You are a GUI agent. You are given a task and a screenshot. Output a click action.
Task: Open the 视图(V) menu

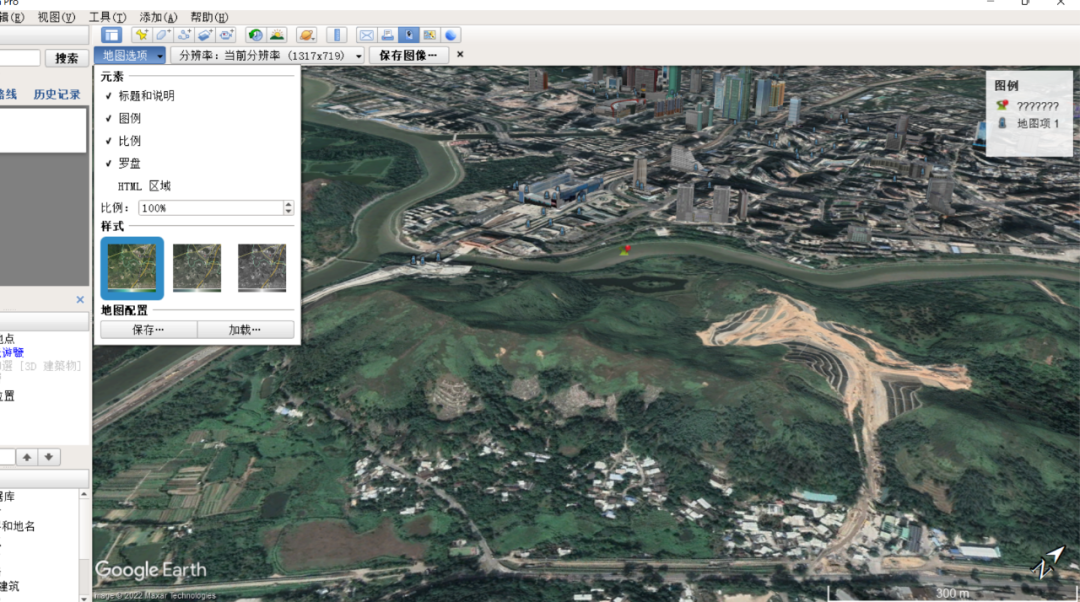[x=56, y=17]
